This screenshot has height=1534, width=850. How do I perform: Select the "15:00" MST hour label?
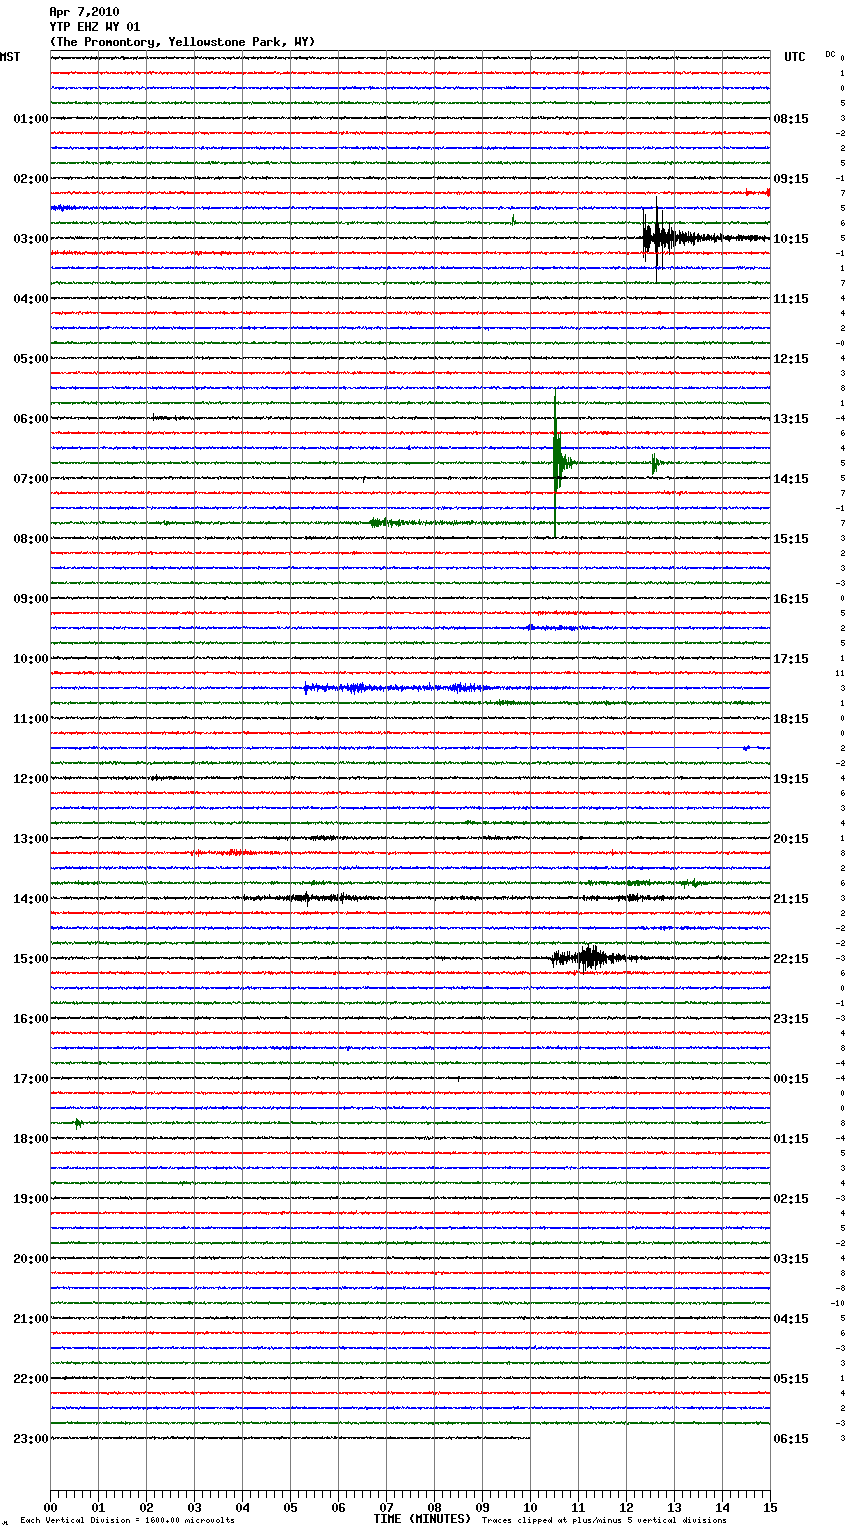[x=30, y=959]
